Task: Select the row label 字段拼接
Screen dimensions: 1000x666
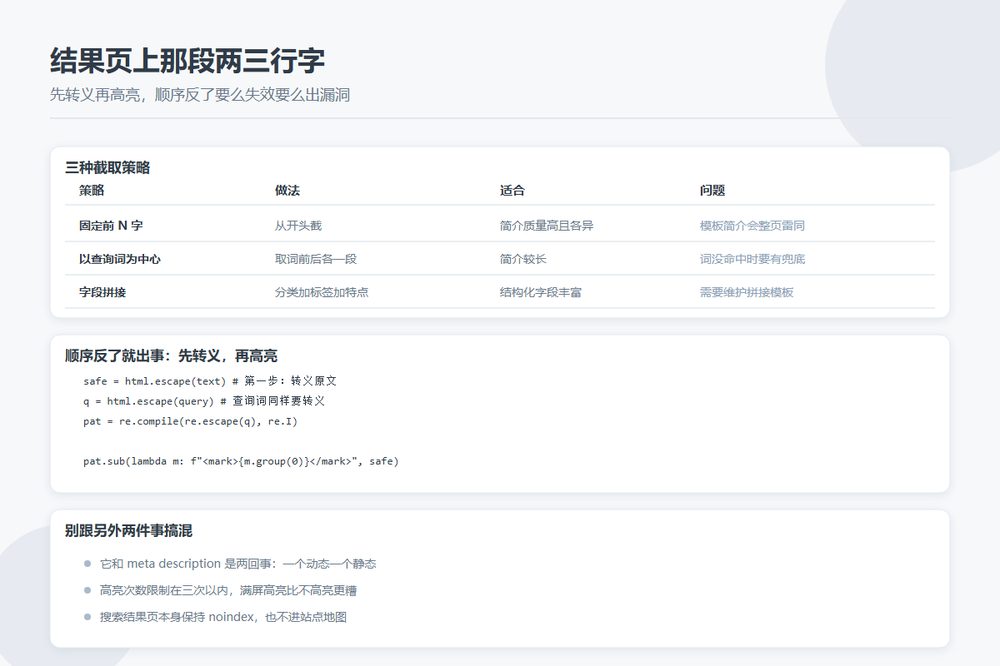Action: point(102,292)
